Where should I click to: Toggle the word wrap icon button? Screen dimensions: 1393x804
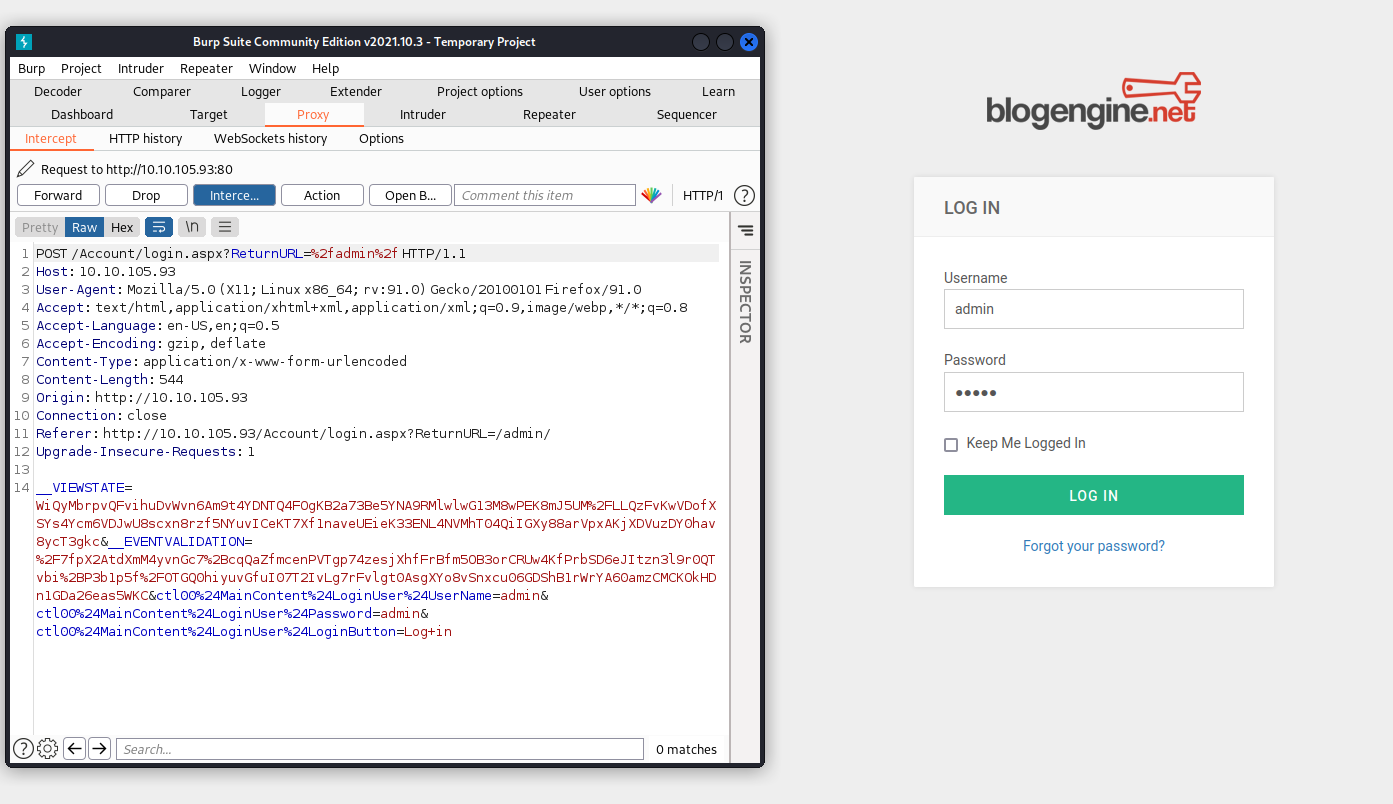pyautogui.click(x=159, y=227)
